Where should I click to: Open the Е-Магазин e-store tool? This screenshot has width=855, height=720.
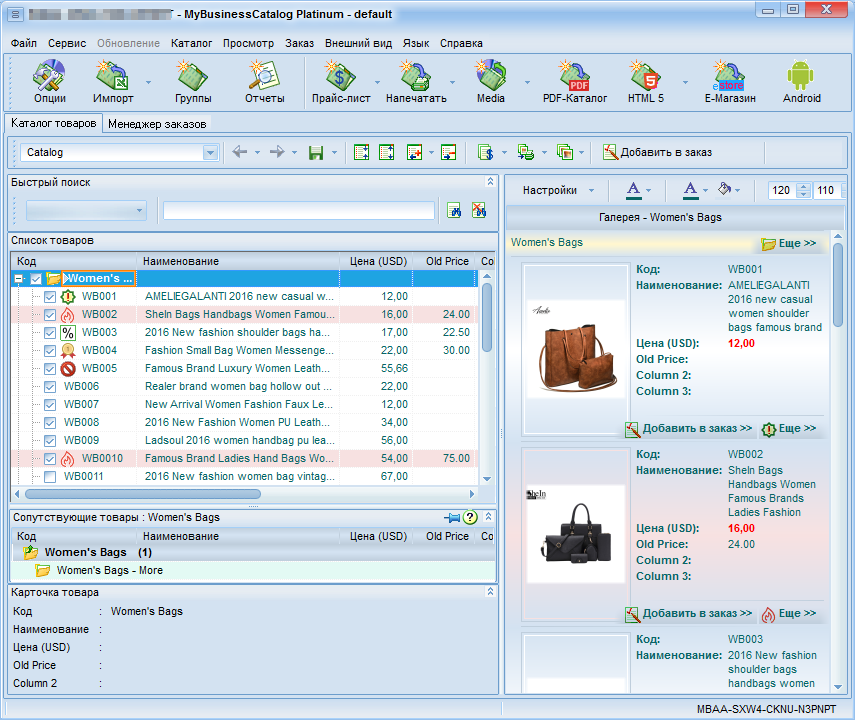(730, 82)
